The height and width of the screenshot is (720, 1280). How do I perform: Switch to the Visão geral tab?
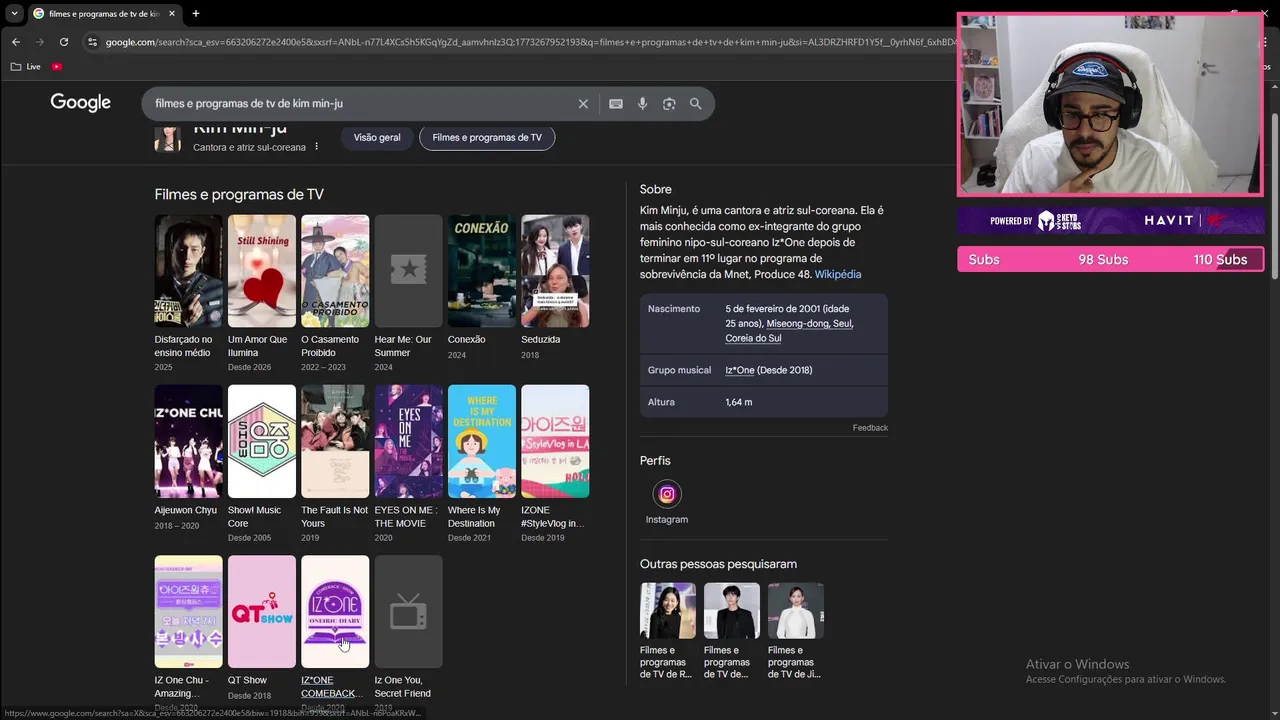(377, 138)
